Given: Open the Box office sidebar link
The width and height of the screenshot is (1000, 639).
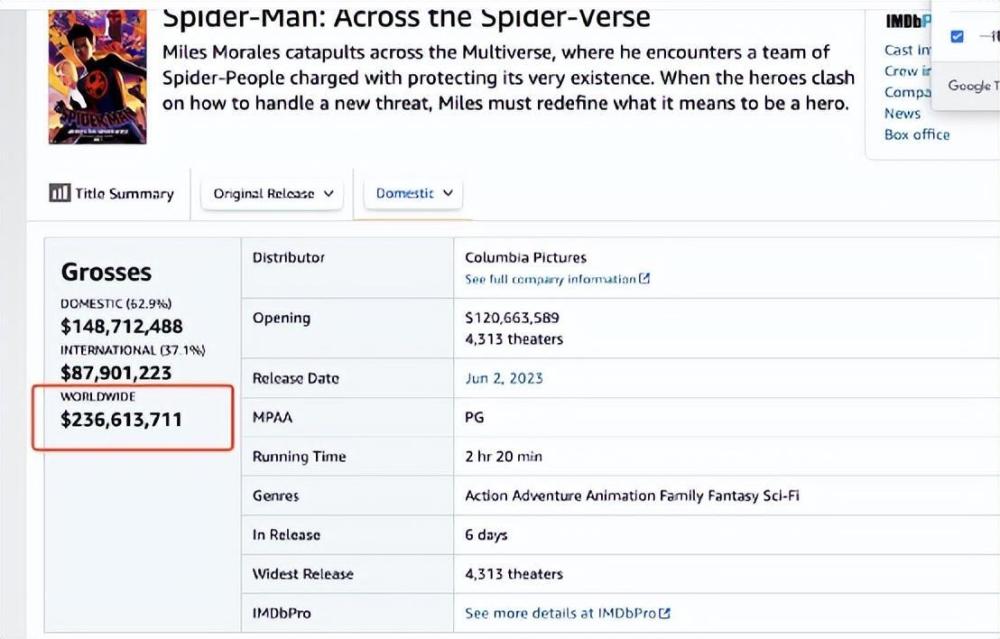Looking at the screenshot, I should tap(917, 134).
